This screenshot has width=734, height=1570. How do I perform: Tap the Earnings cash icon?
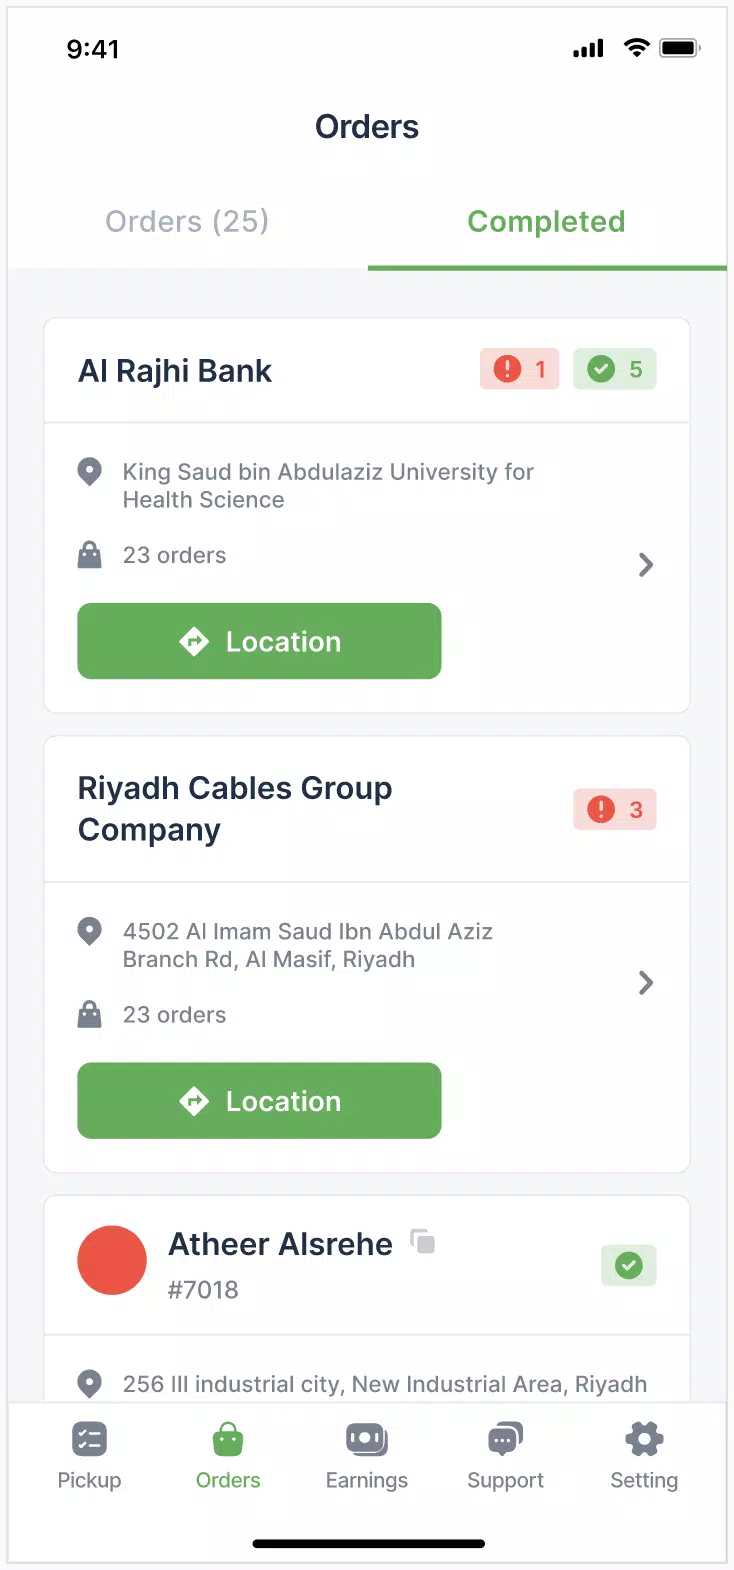click(x=366, y=1440)
